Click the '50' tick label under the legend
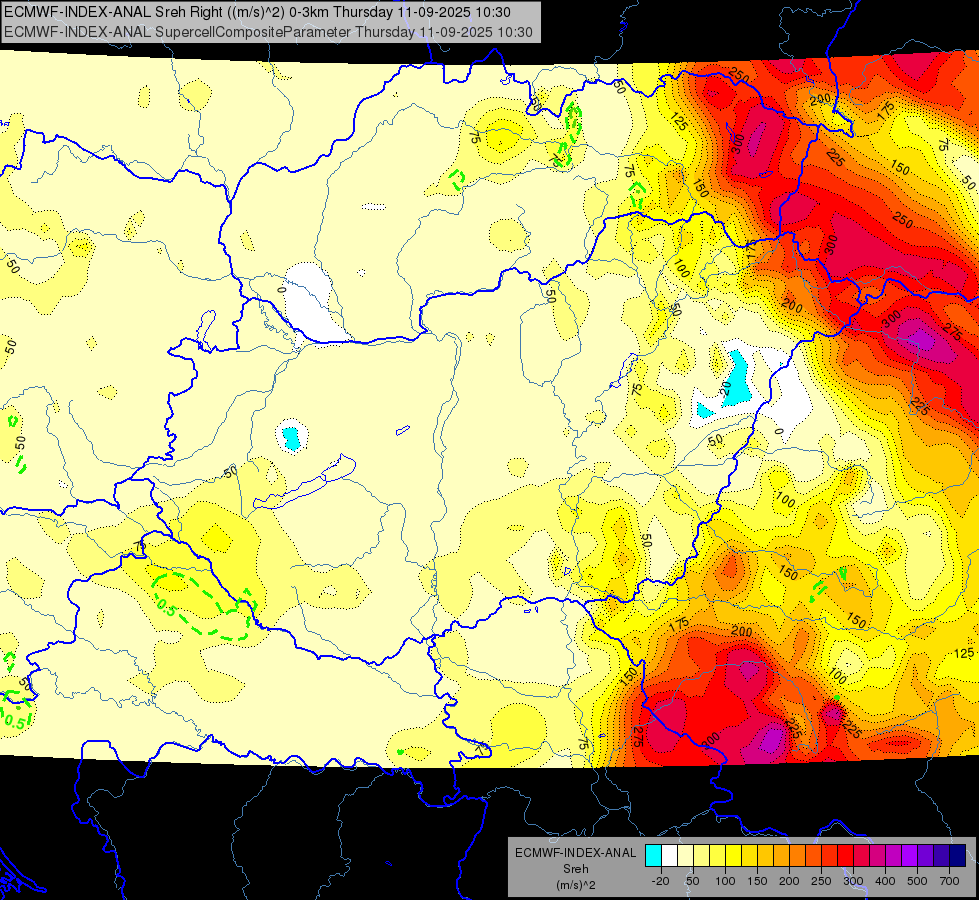 tap(692, 881)
